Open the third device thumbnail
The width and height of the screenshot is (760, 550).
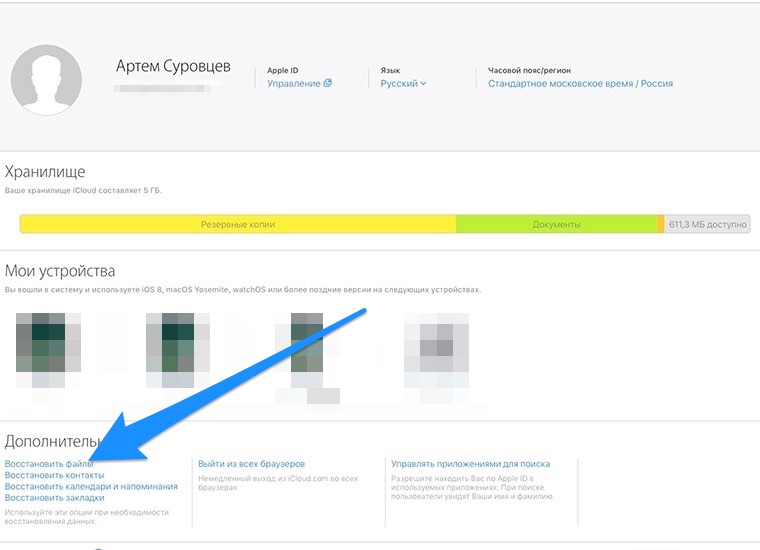[x=307, y=350]
